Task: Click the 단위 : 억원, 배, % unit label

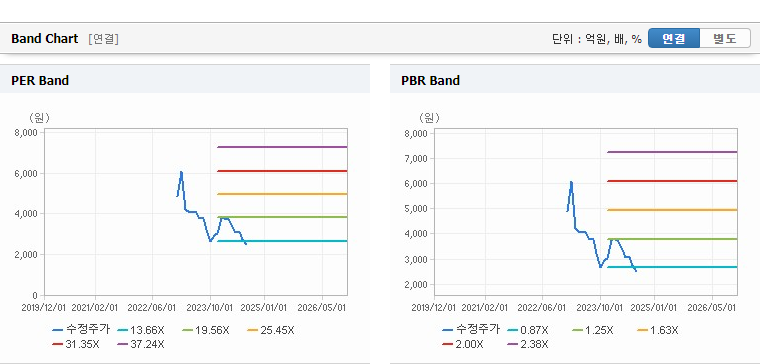Action: [x=597, y=39]
